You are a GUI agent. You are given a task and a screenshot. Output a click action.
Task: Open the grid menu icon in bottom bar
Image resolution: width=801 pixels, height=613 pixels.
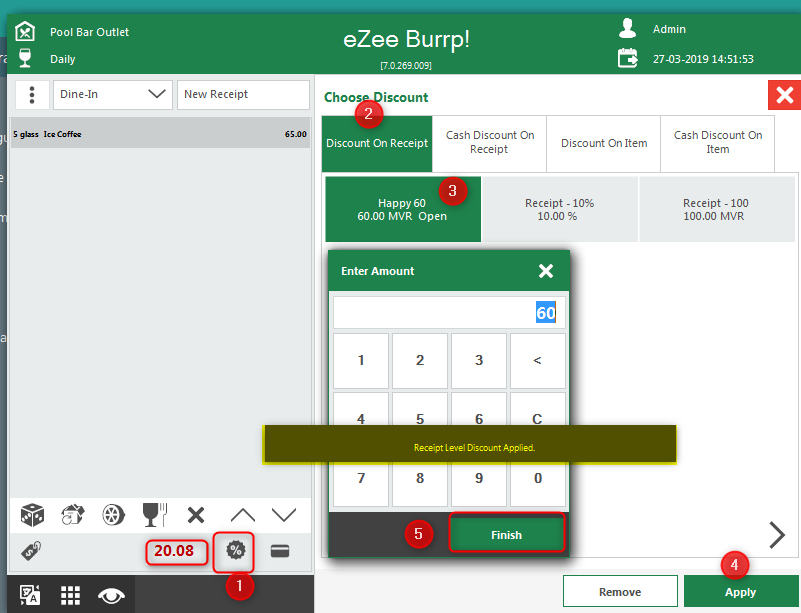click(x=70, y=595)
